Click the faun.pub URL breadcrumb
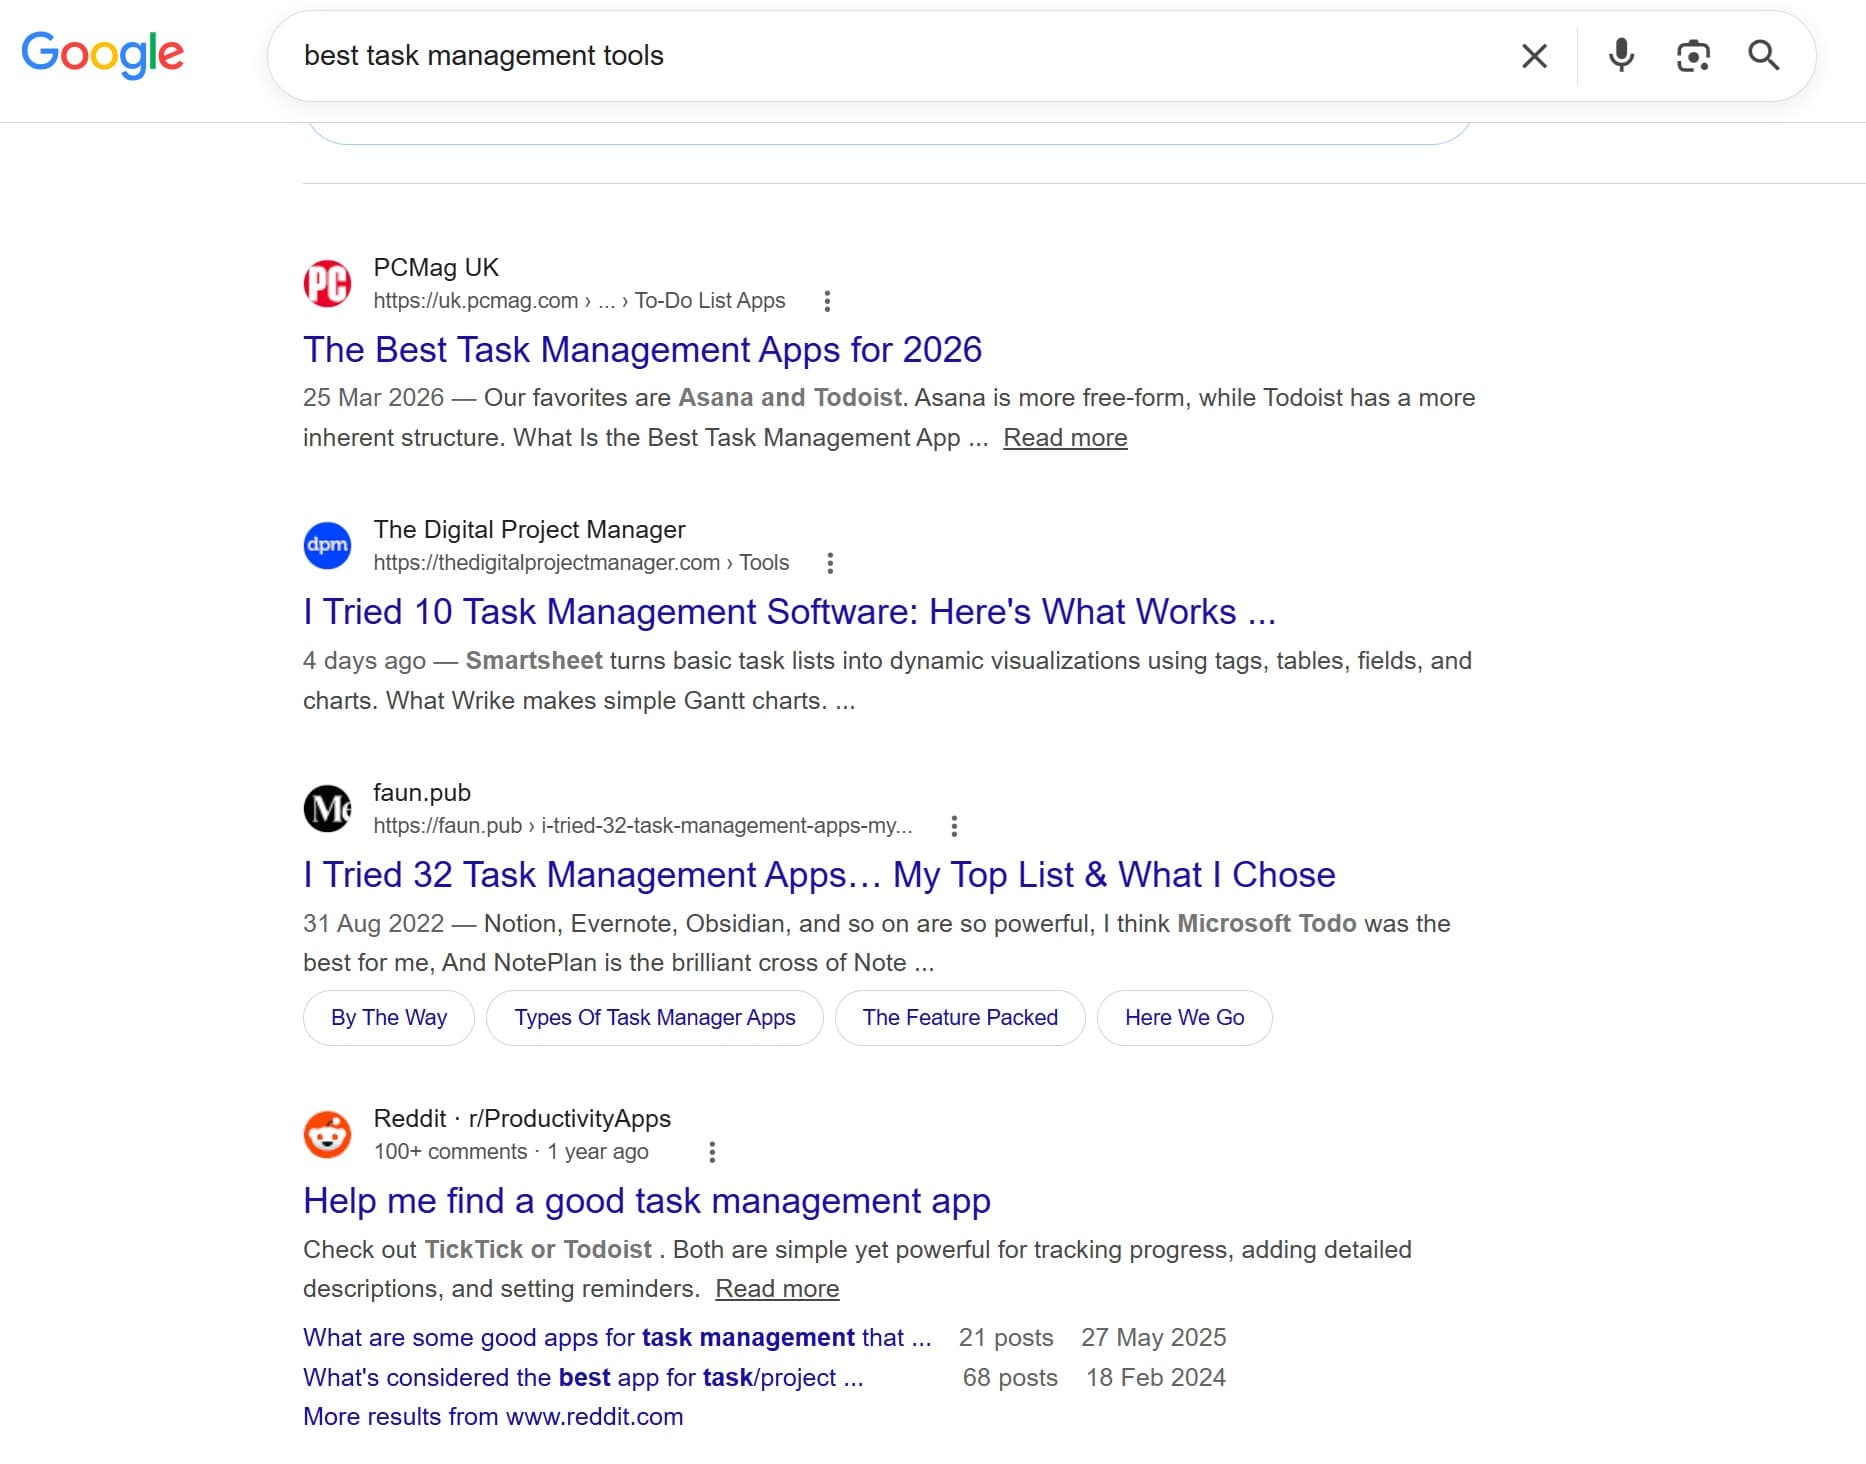The image size is (1866, 1464). [643, 826]
